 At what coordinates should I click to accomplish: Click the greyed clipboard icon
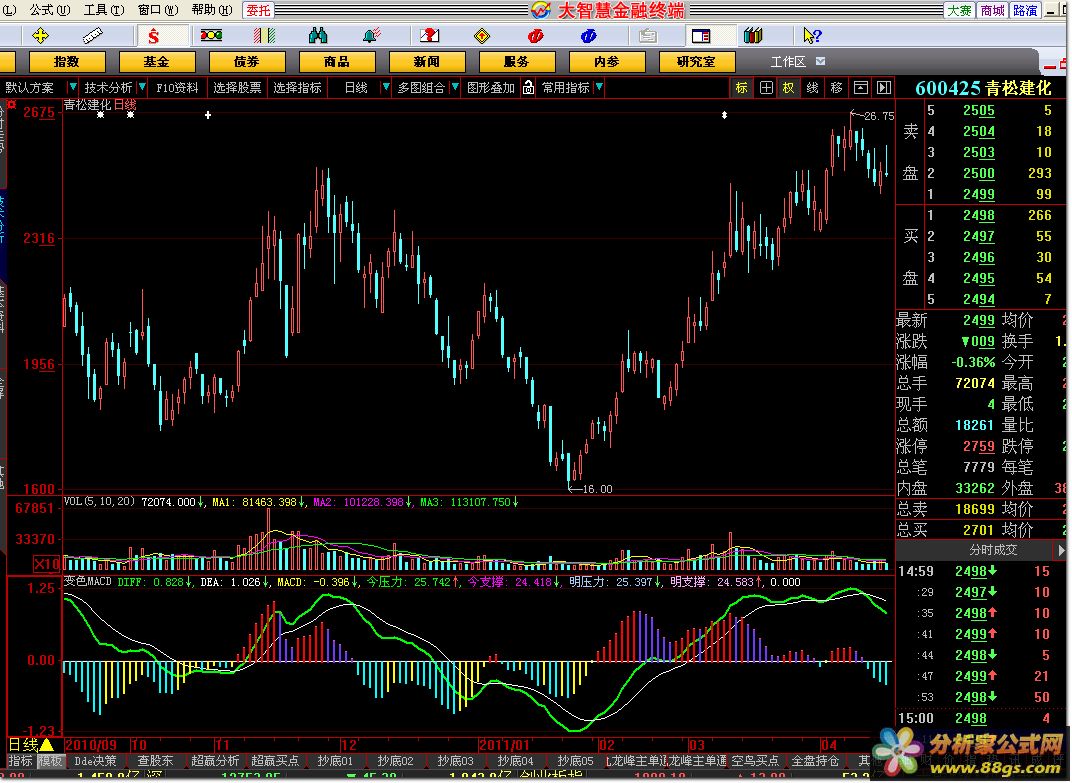pyautogui.click(x=647, y=36)
